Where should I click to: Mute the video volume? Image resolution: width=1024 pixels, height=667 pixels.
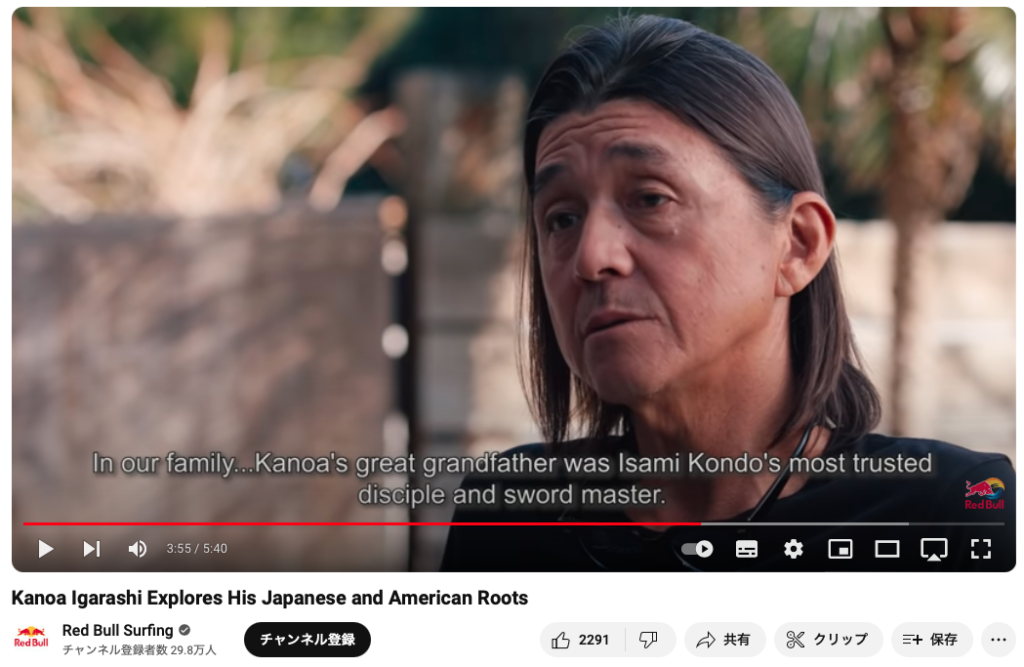(x=137, y=549)
